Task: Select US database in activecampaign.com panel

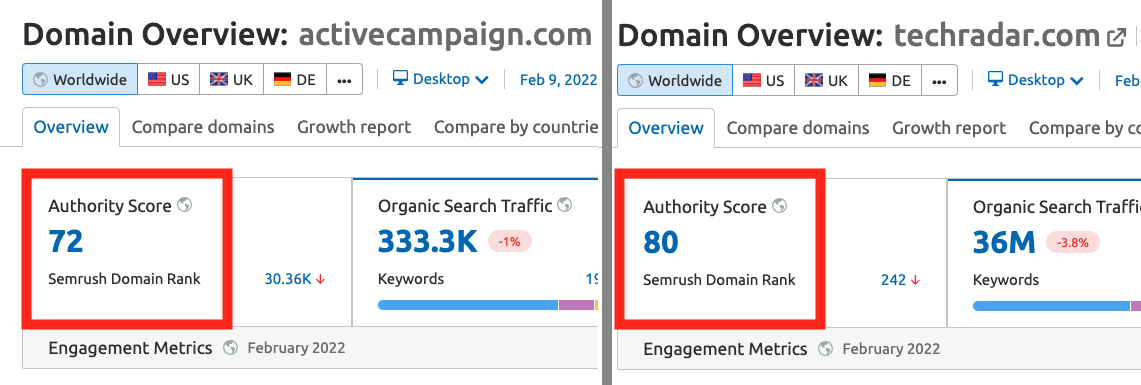Action: (169, 79)
